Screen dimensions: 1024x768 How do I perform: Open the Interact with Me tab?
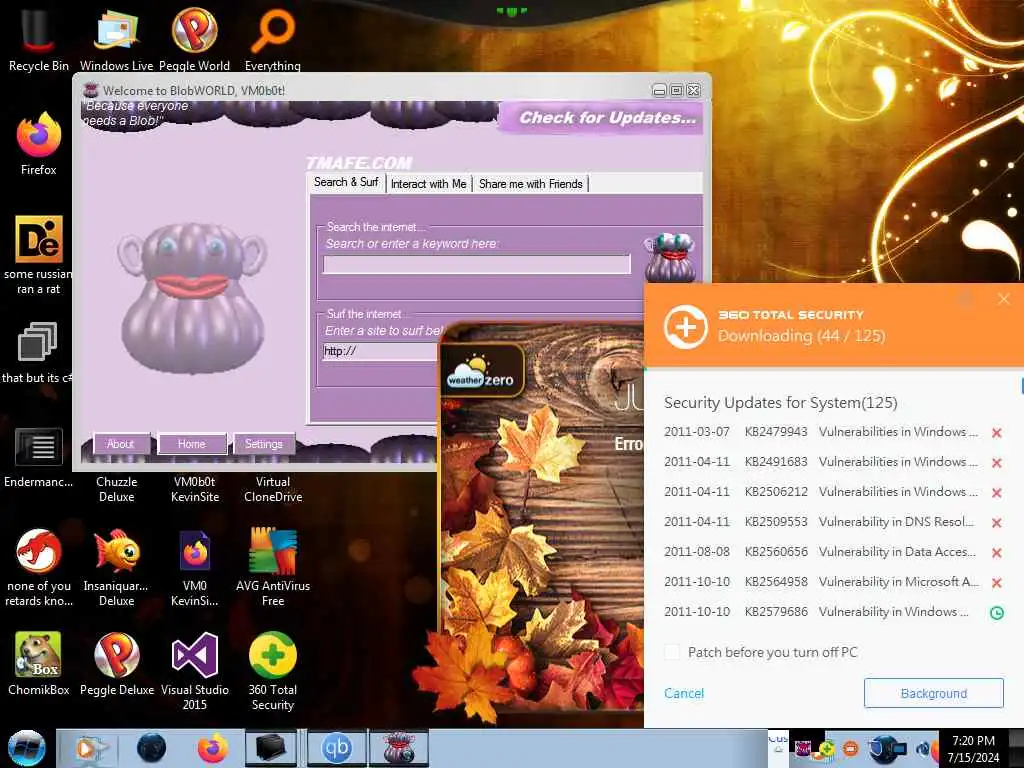[428, 184]
